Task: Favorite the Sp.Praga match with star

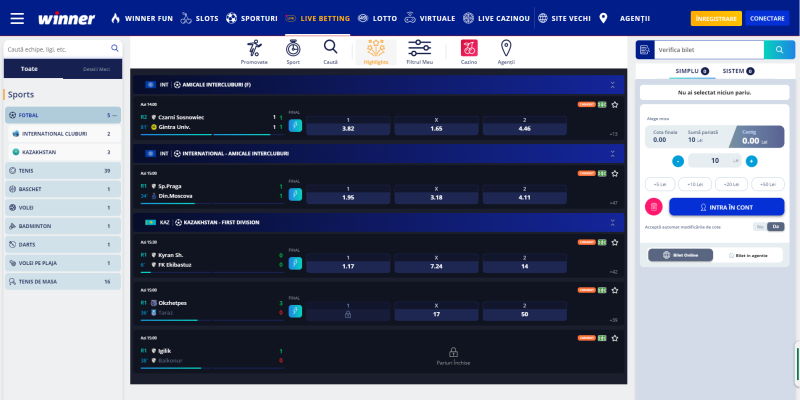Action: [x=615, y=173]
